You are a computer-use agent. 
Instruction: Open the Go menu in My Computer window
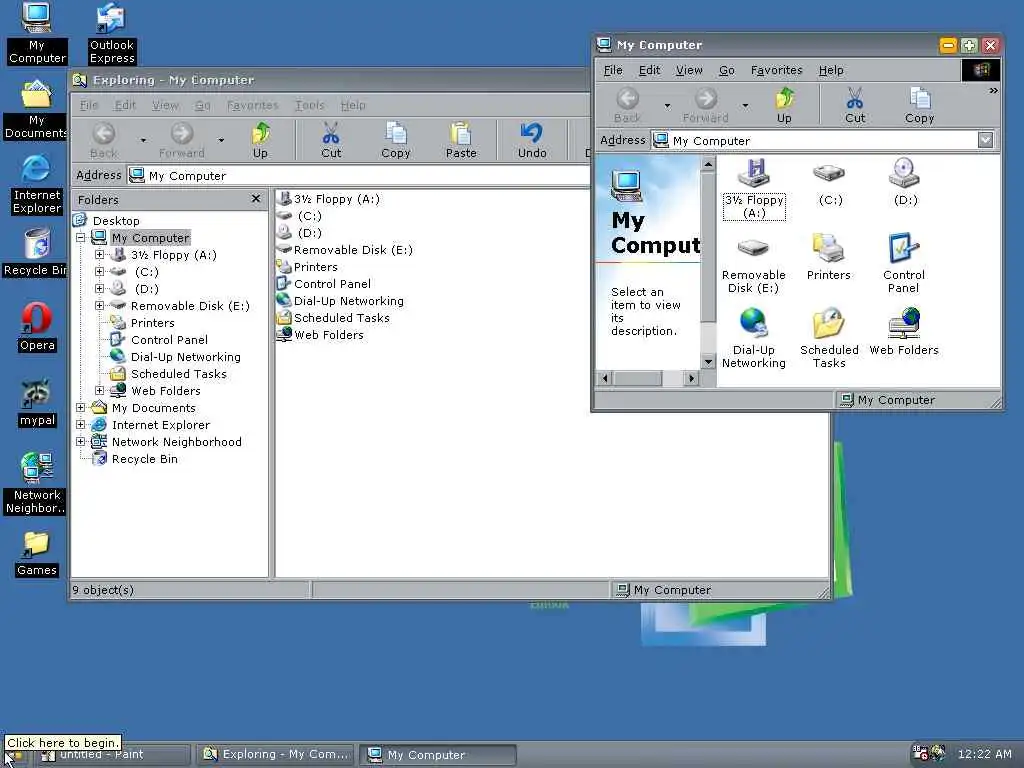tap(727, 70)
